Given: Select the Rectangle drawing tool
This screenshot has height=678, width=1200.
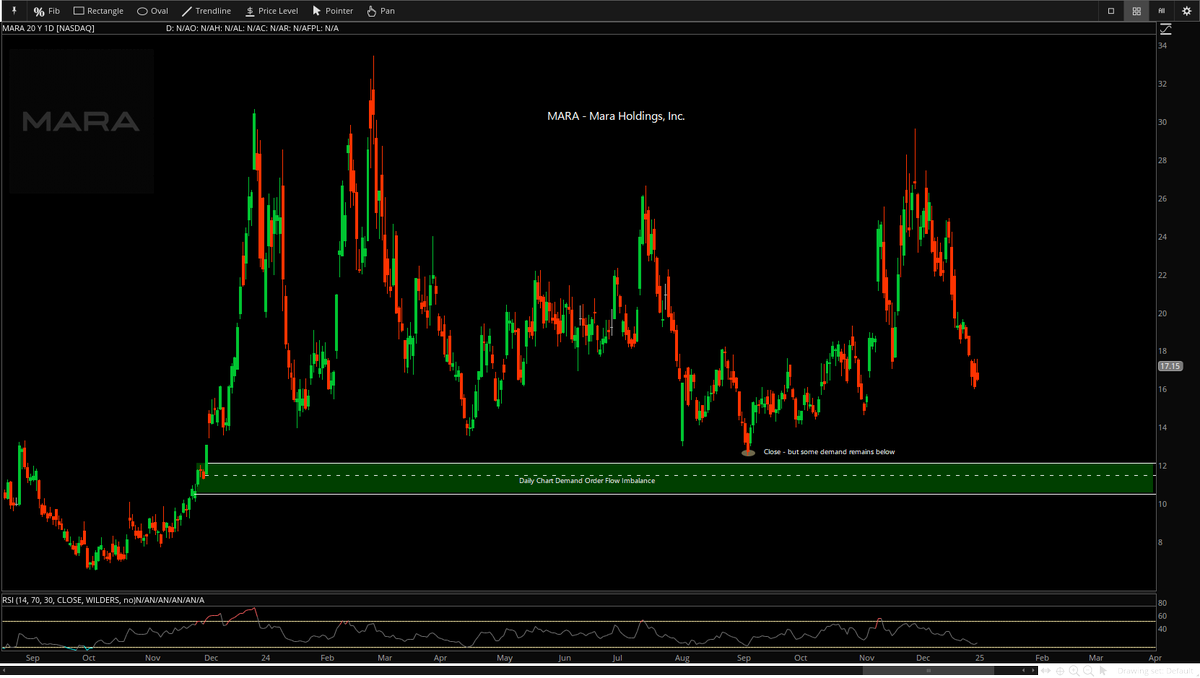Looking at the screenshot, I should click(99, 11).
